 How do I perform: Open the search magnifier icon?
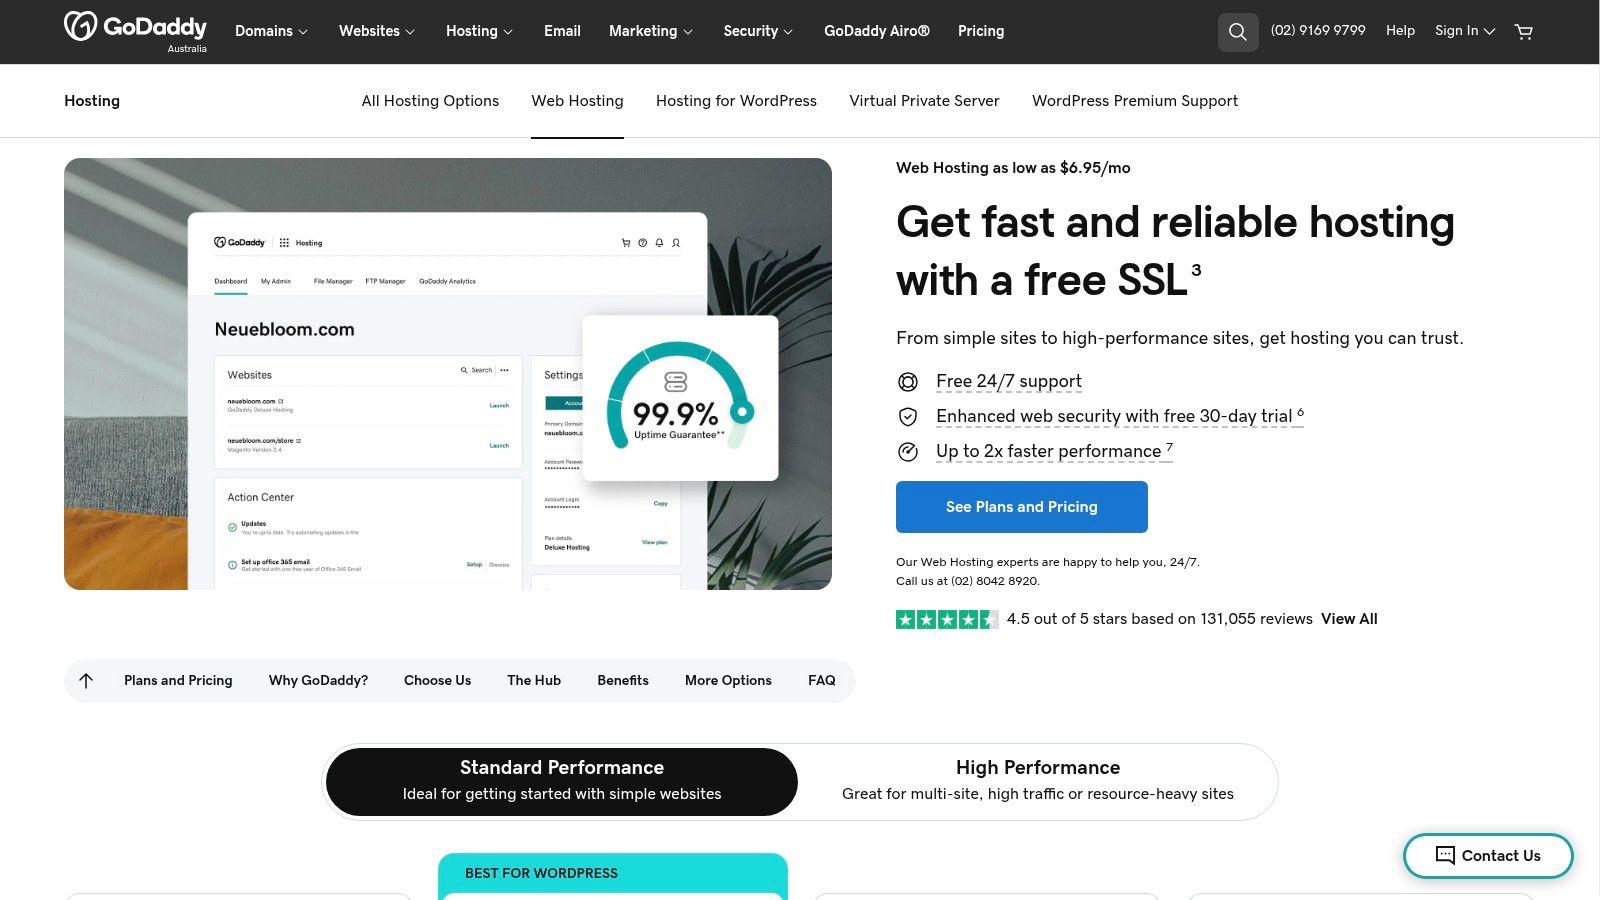coord(1238,32)
